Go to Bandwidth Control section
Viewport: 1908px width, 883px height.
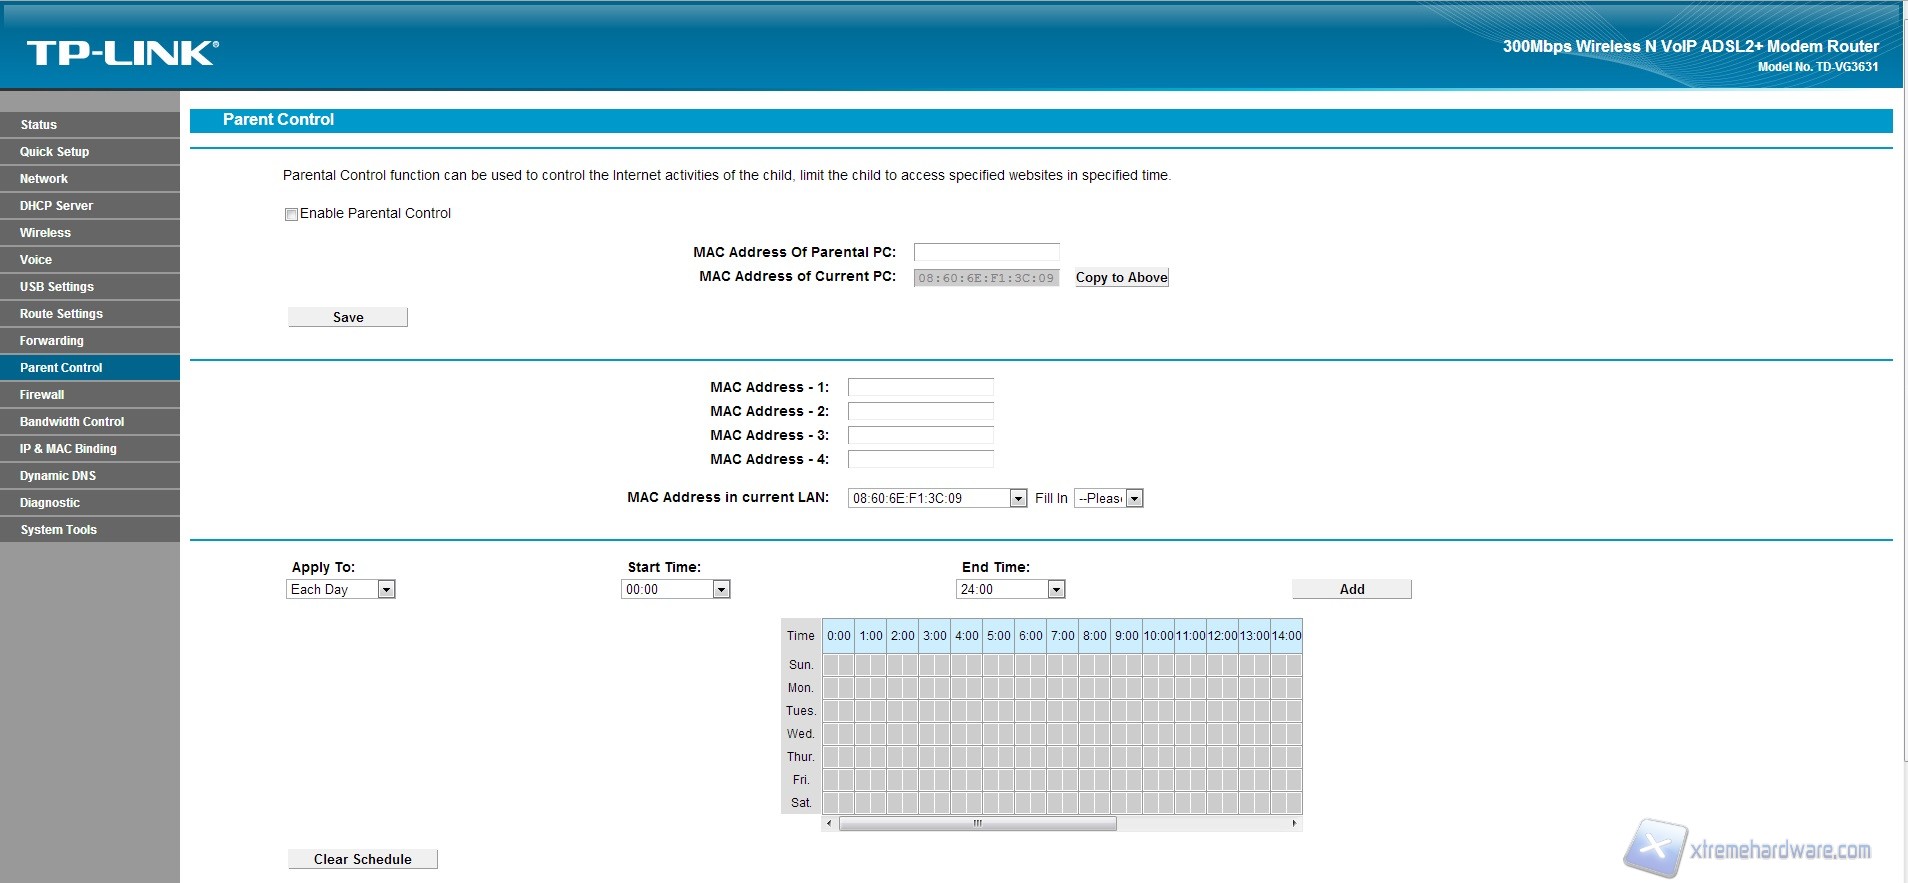click(x=72, y=422)
